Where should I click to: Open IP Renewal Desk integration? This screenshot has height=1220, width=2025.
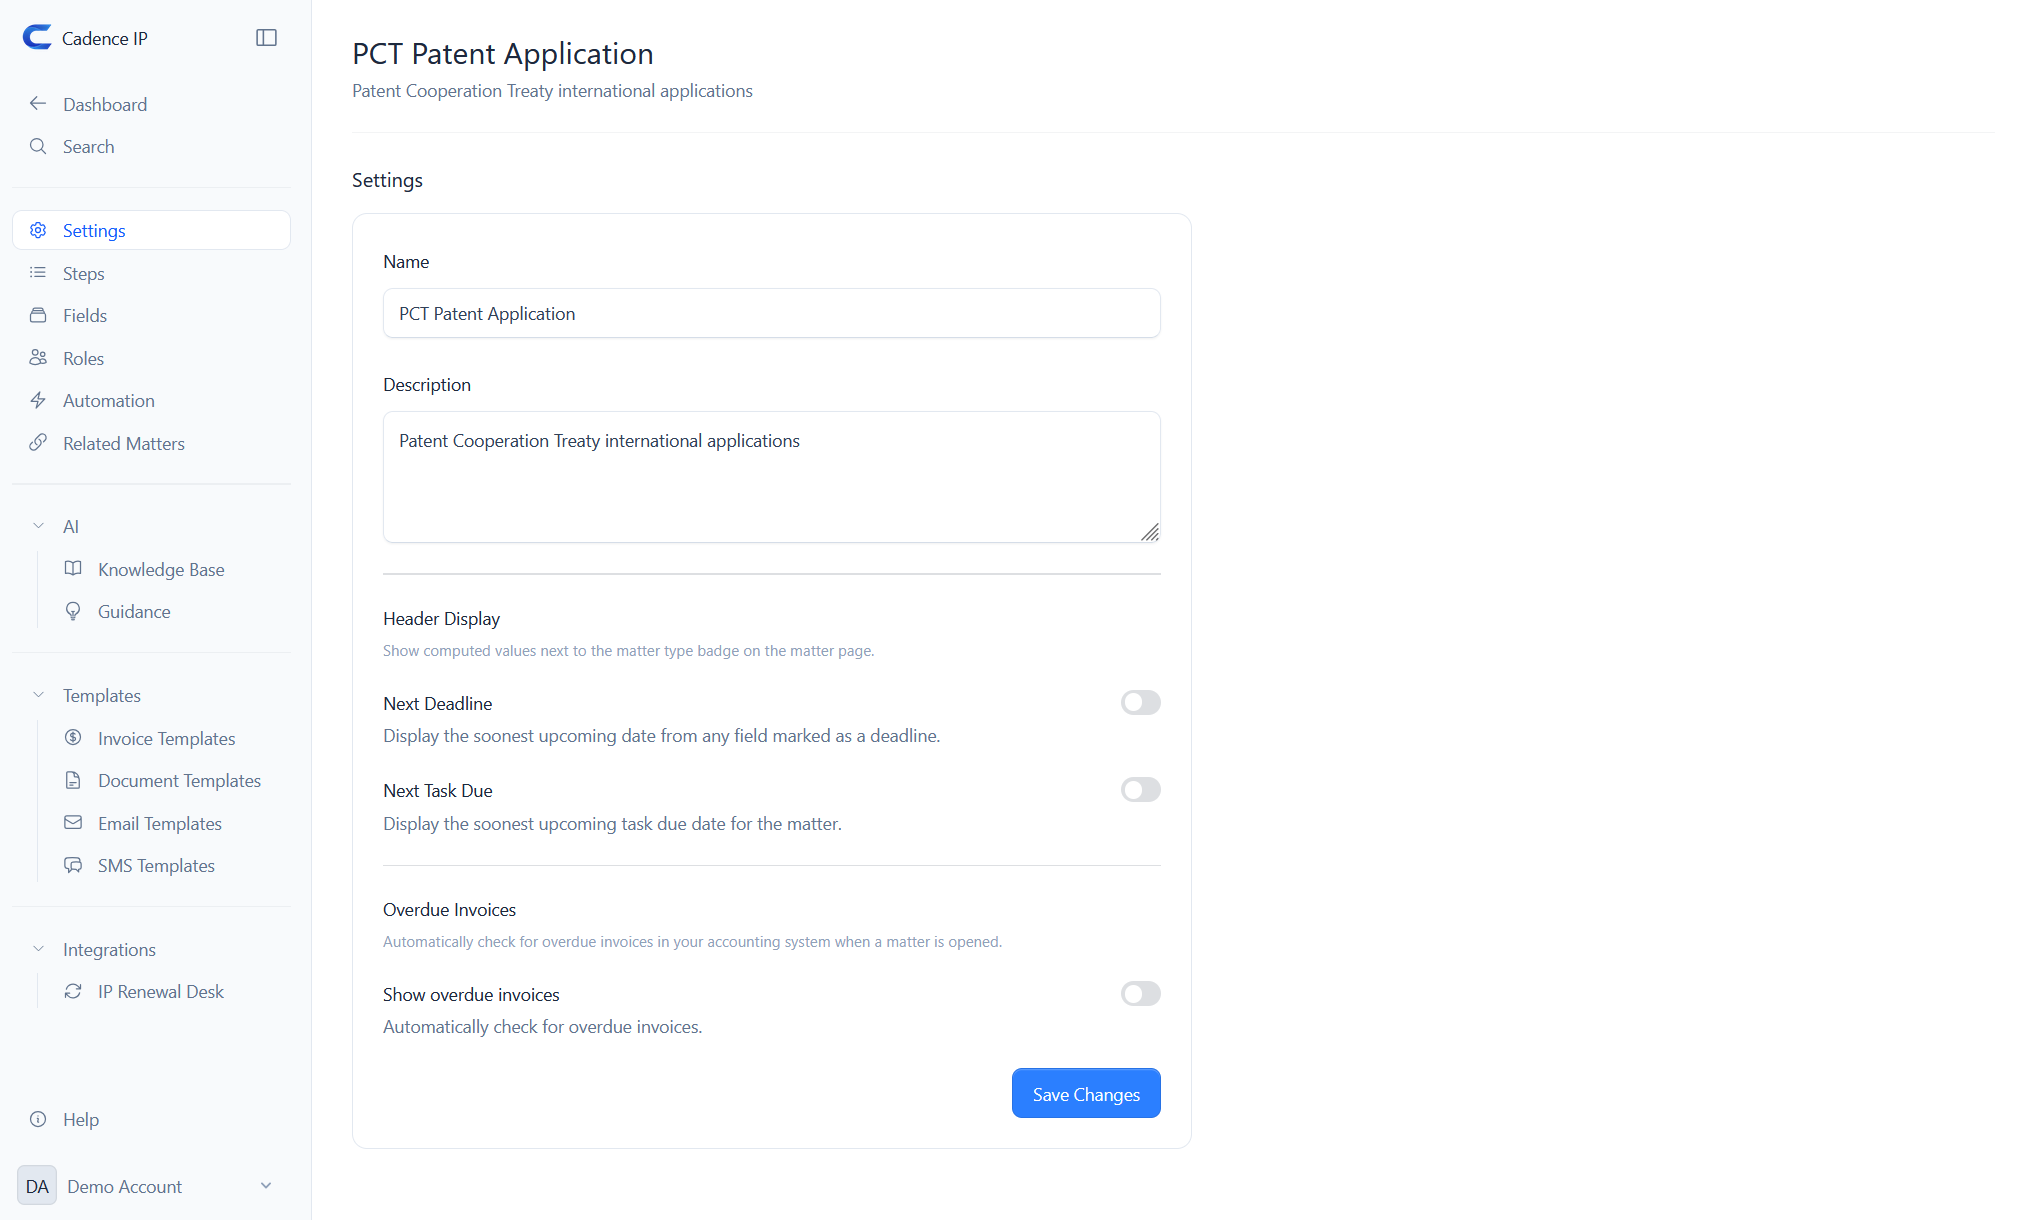pyautogui.click(x=161, y=991)
